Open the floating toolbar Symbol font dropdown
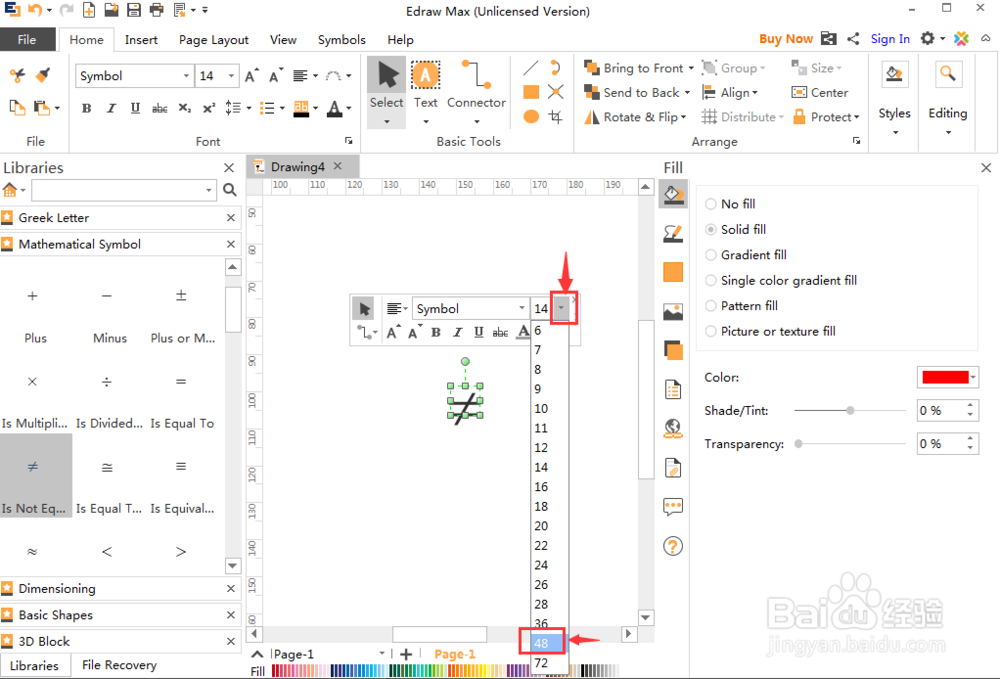This screenshot has height=679, width=1000. [x=522, y=309]
